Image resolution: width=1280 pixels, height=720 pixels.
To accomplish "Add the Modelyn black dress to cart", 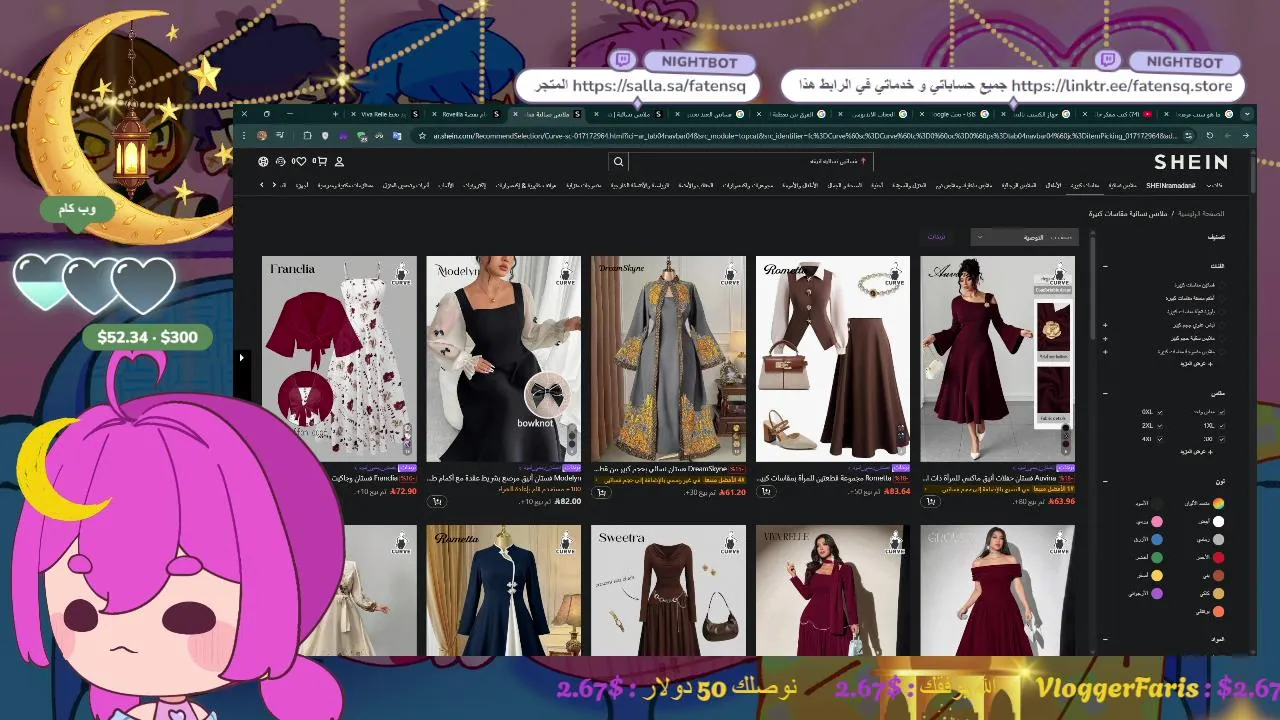I will click(438, 501).
